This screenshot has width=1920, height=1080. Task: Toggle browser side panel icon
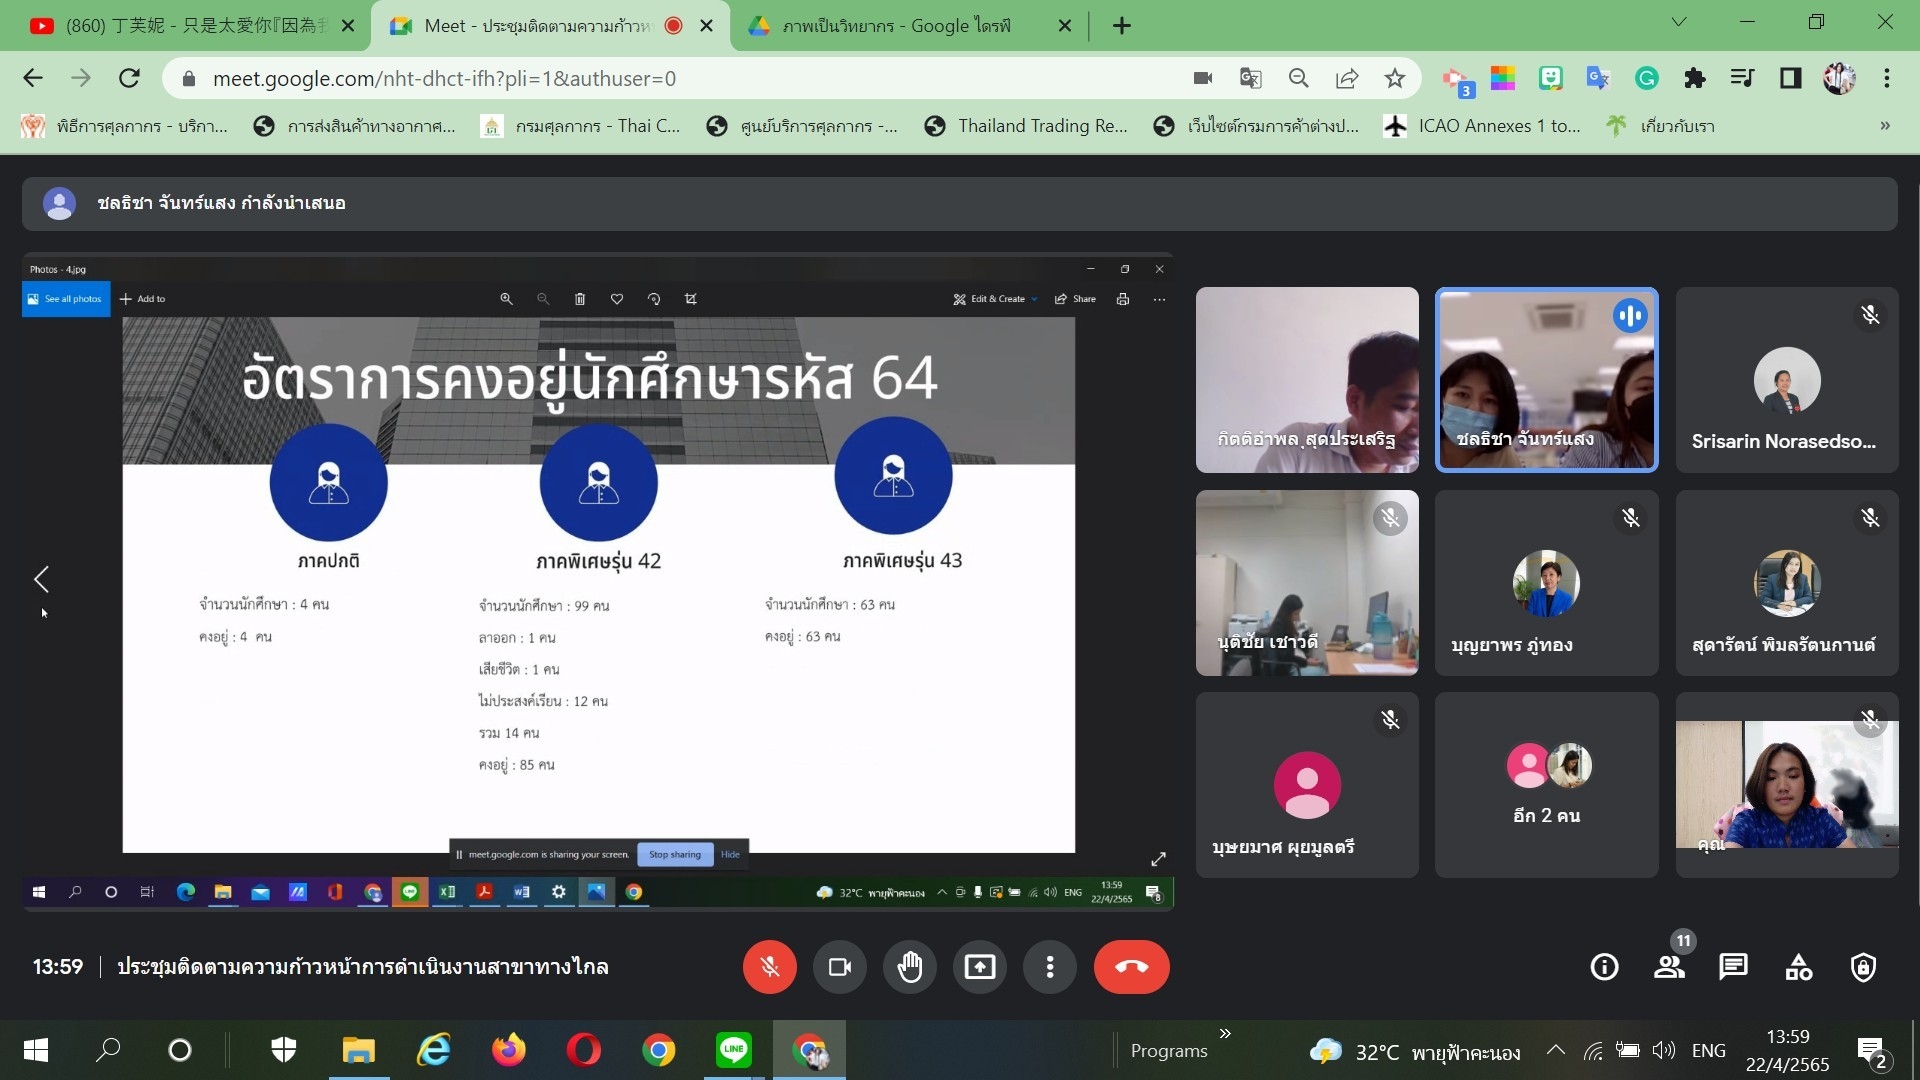[x=1790, y=78]
